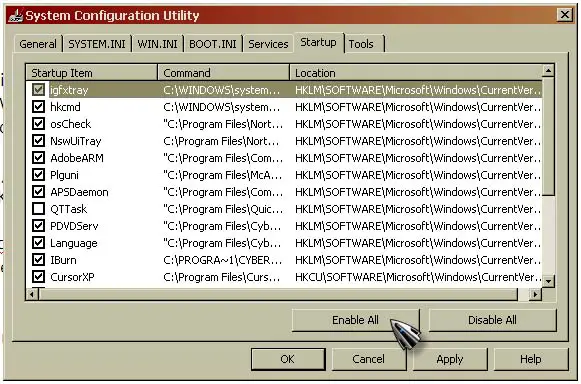581x384 pixels.
Task: Select the NswUiTray item name
Action: pos(76,141)
